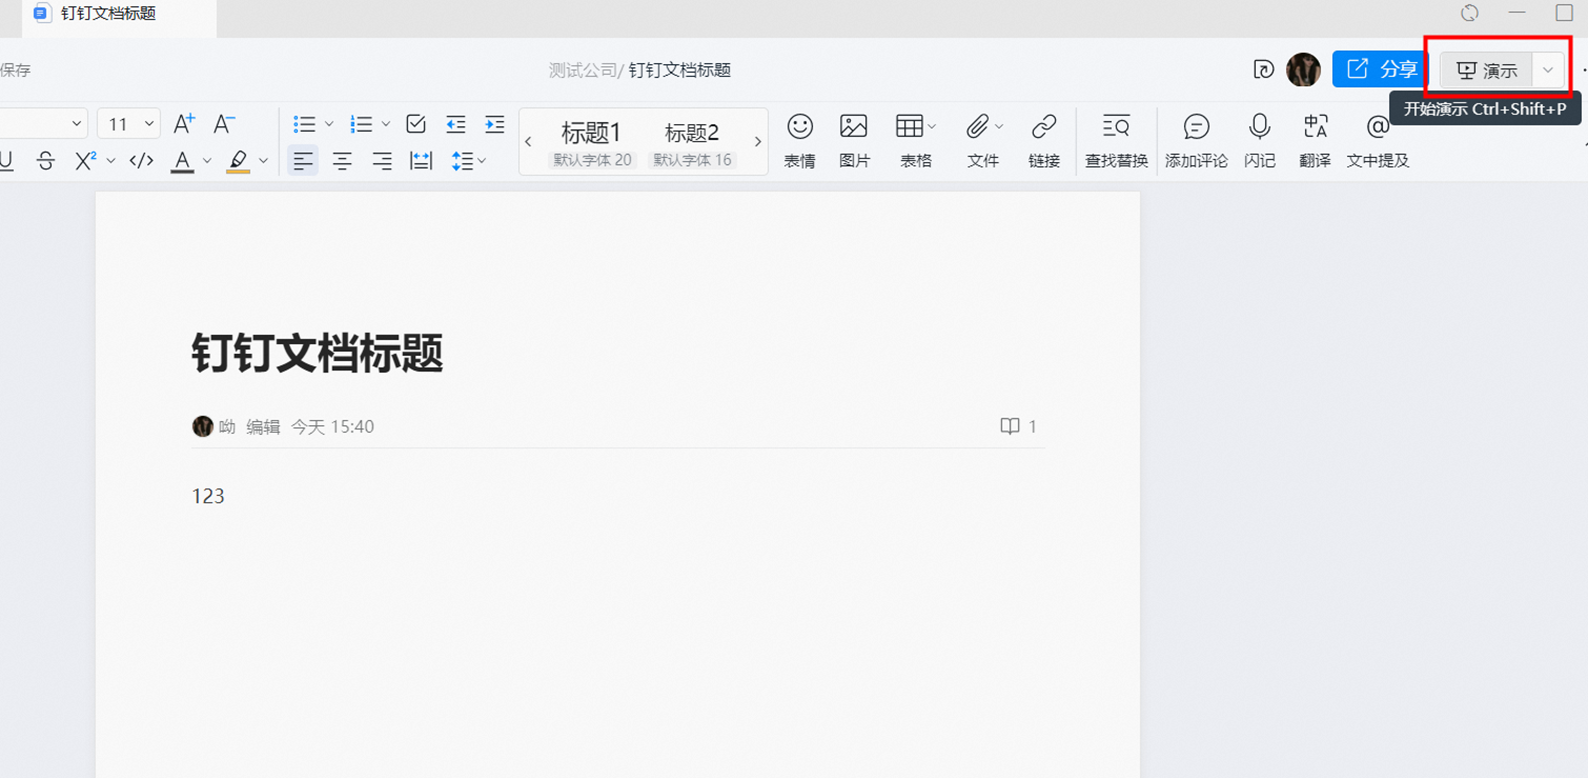Click the body text 123
This screenshot has height=778, width=1588.
(x=208, y=496)
